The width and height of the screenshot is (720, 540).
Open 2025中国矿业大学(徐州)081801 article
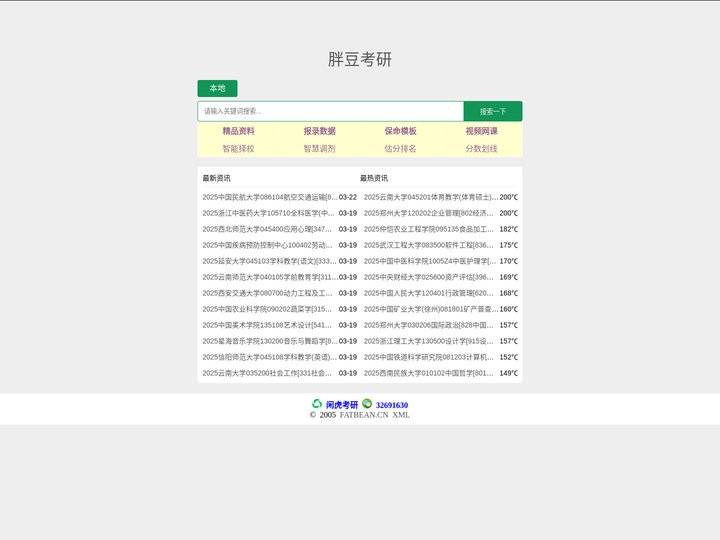pos(431,309)
